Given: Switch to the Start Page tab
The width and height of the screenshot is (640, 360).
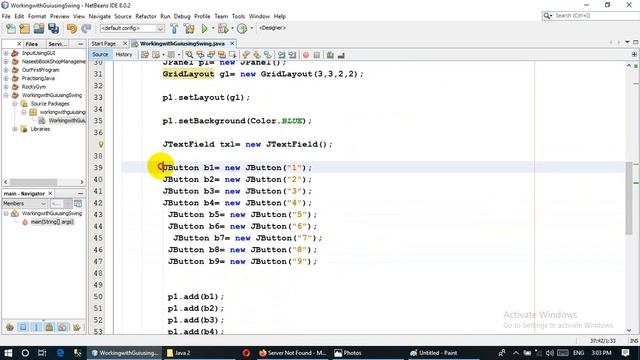Looking at the screenshot, I should click(x=104, y=43).
